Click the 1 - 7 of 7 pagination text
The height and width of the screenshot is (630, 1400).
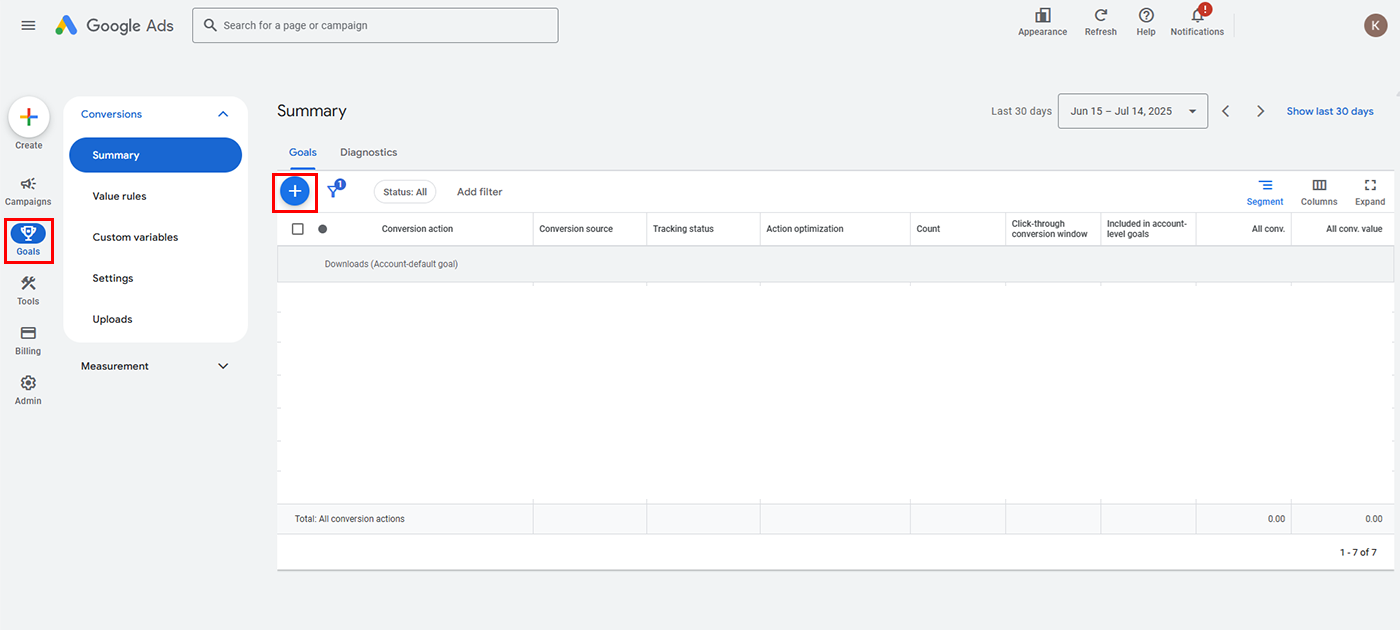tap(1358, 552)
